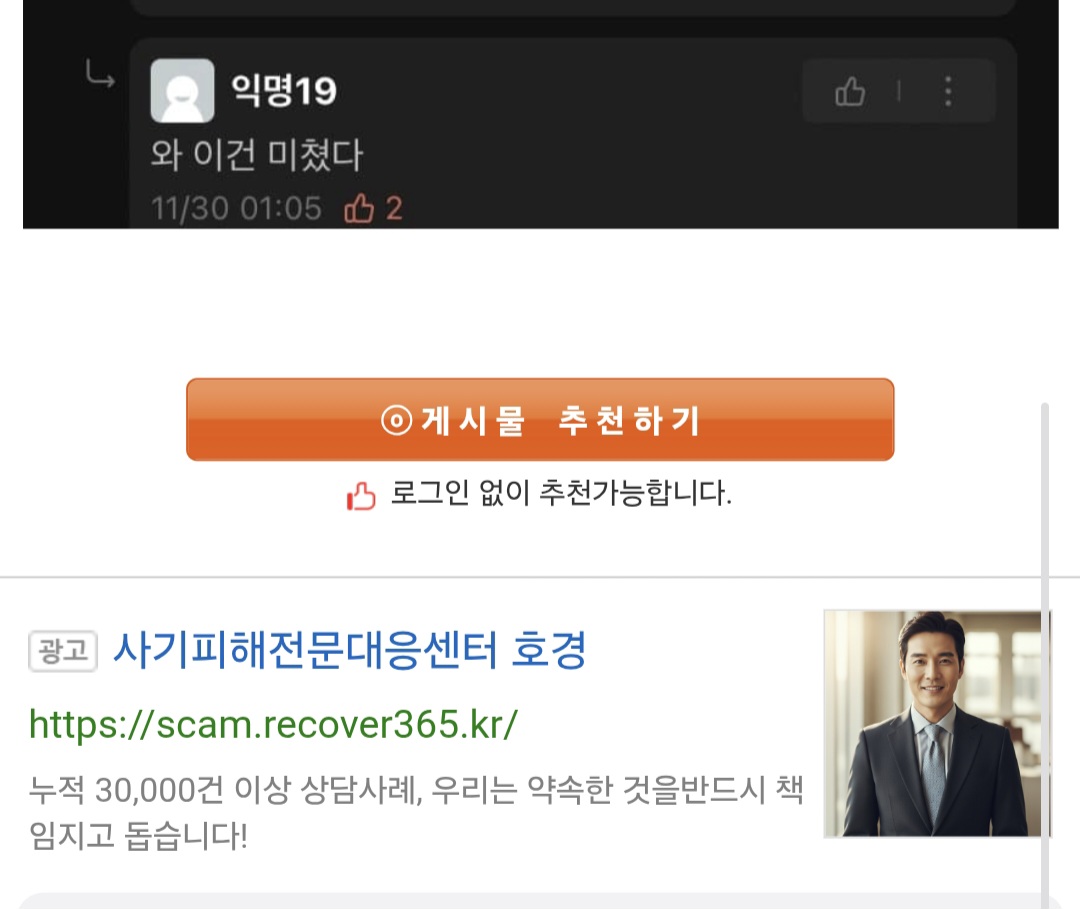Click the 익명19 profile avatar

pyautogui.click(x=183, y=91)
